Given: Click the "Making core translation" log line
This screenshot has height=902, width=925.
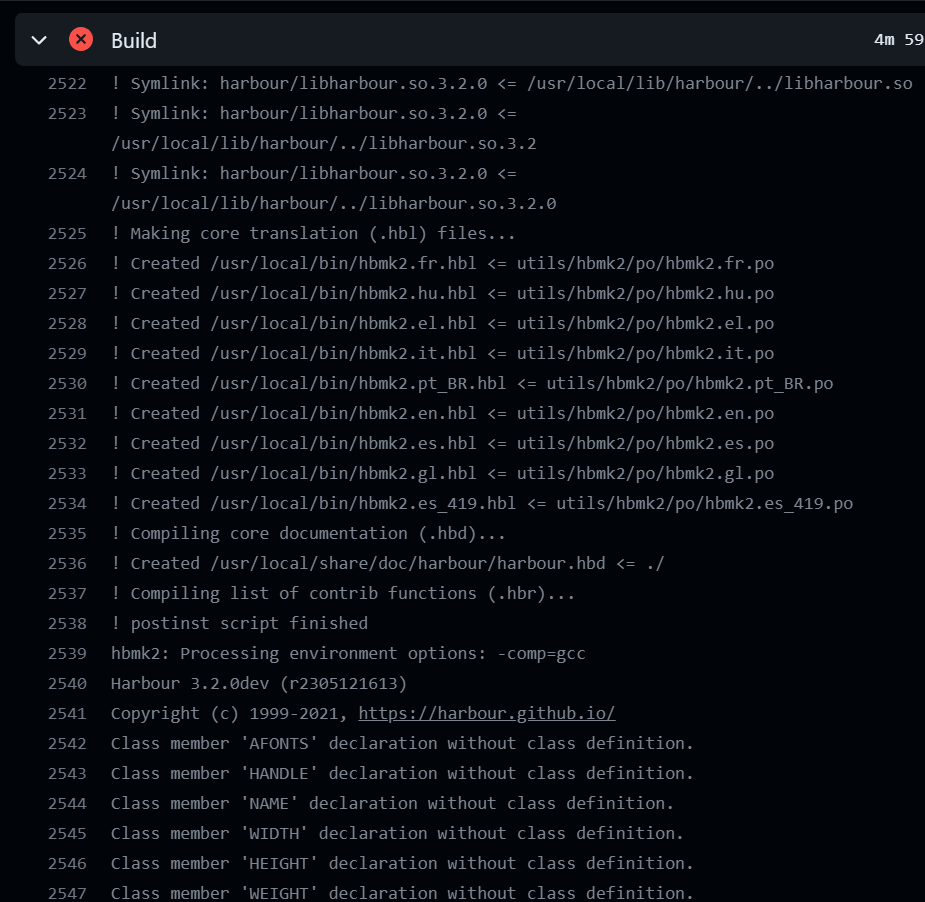Looking at the screenshot, I should (x=313, y=233).
